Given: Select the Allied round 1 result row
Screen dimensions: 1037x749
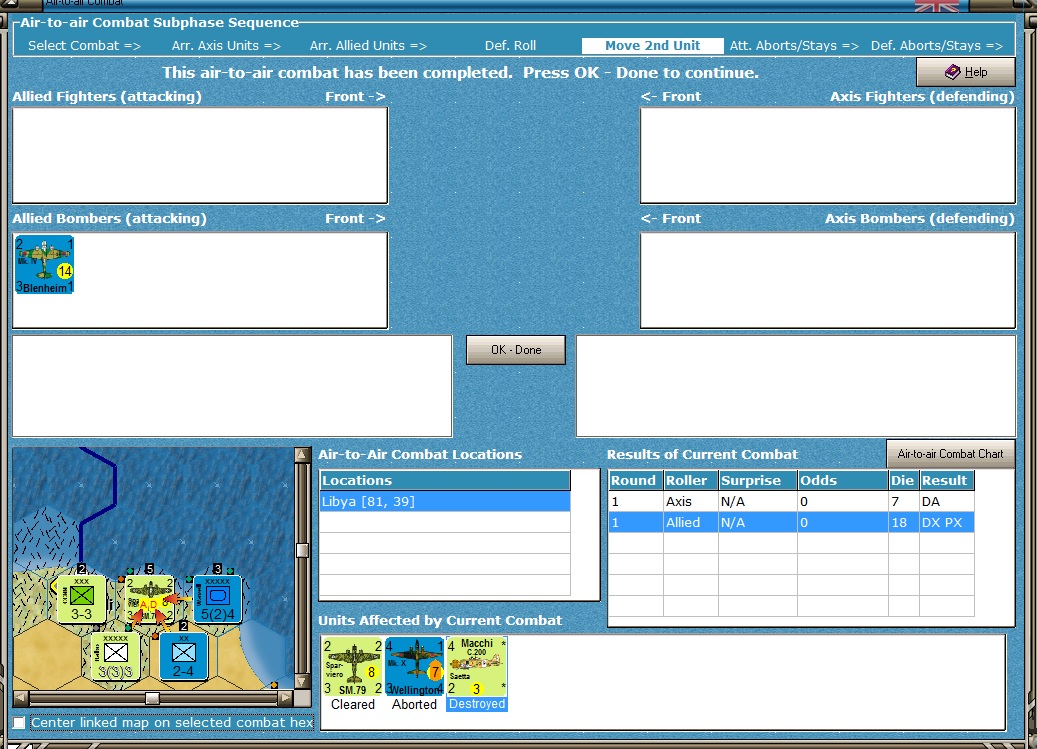Looking at the screenshot, I should tap(791, 522).
